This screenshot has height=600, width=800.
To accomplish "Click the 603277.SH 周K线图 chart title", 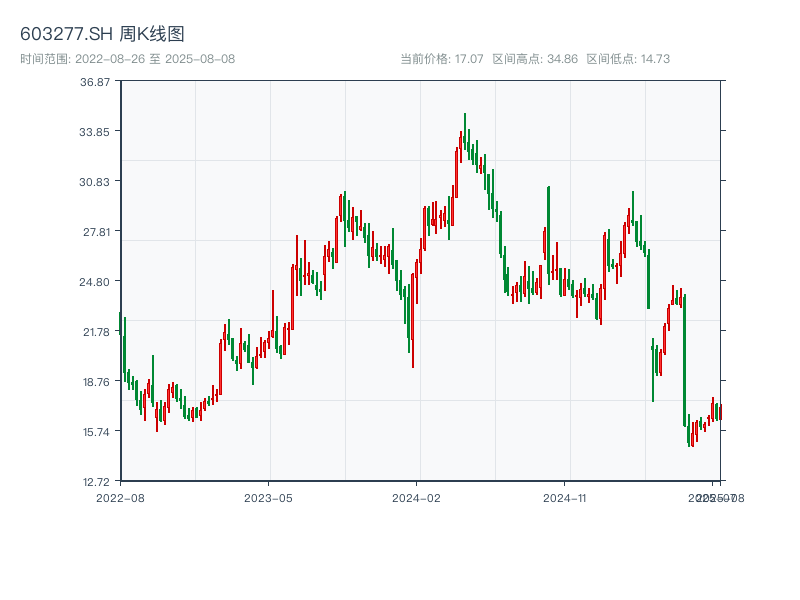I will [102, 34].
